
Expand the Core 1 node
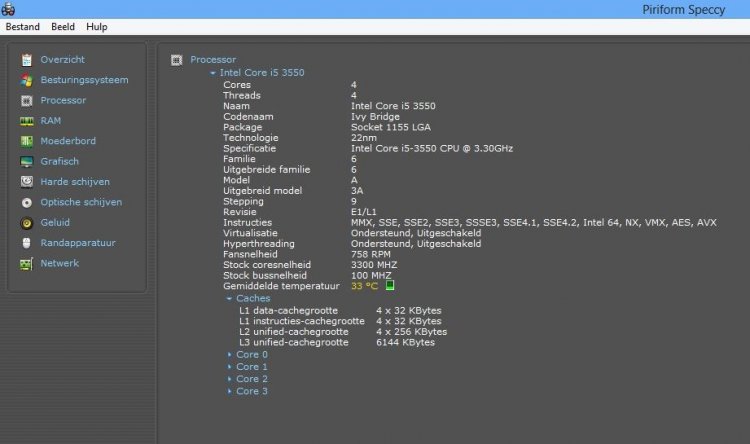[230, 367]
